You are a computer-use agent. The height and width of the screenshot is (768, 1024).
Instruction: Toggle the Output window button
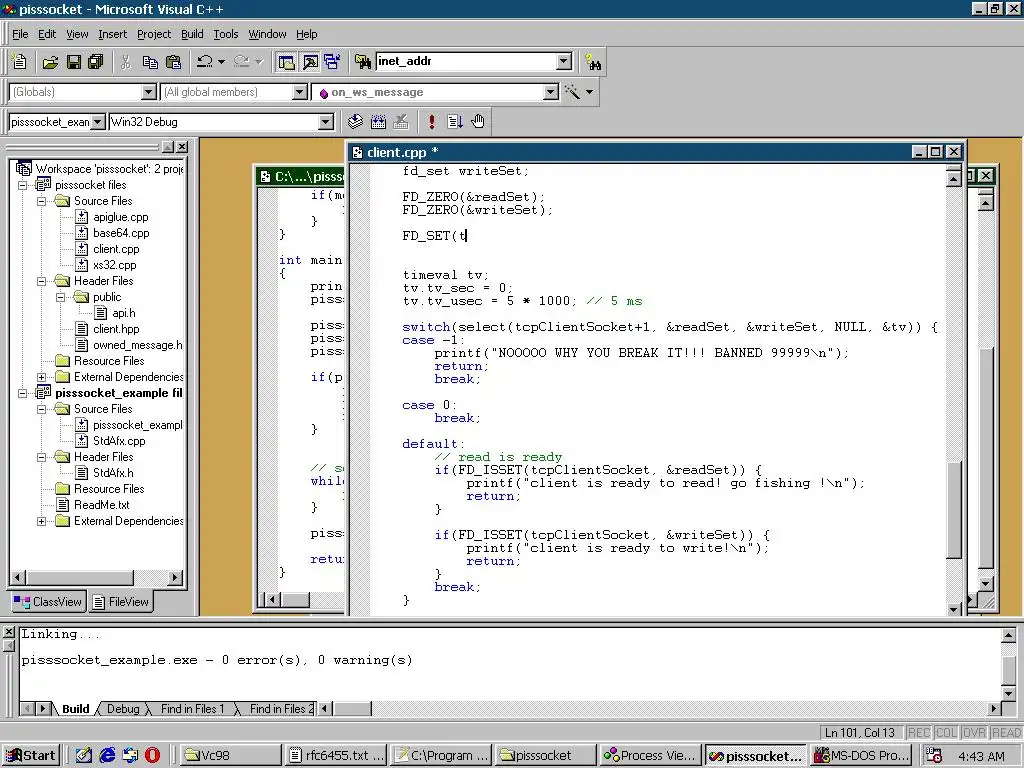[x=310, y=62]
